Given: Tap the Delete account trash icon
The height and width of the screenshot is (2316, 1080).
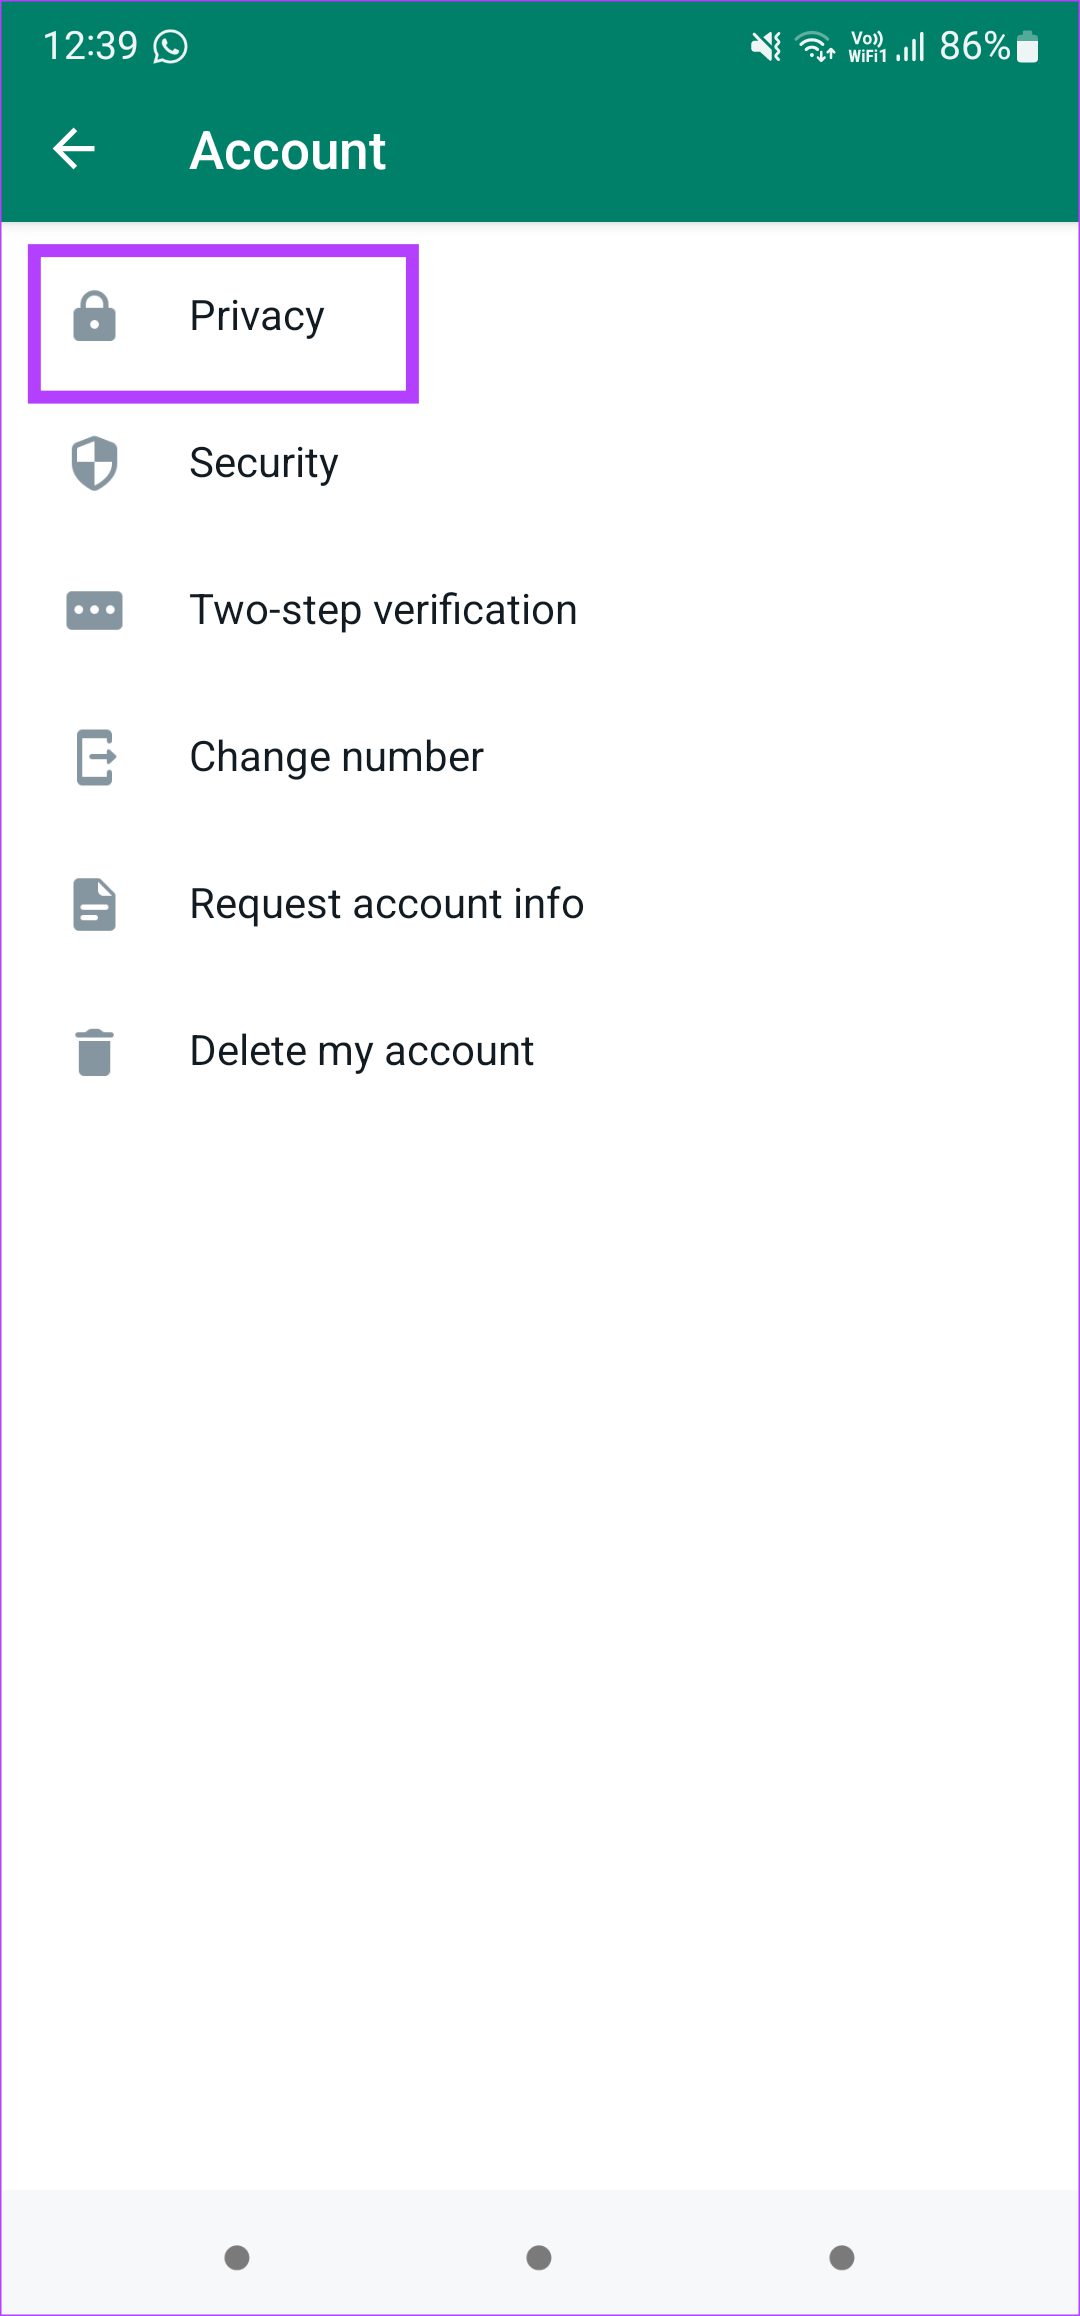Looking at the screenshot, I should coord(95,1052).
